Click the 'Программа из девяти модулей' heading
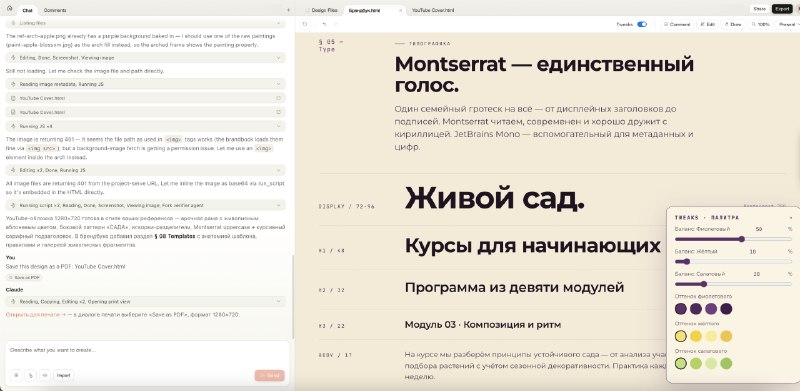800x391 pixels. pyautogui.click(x=514, y=287)
